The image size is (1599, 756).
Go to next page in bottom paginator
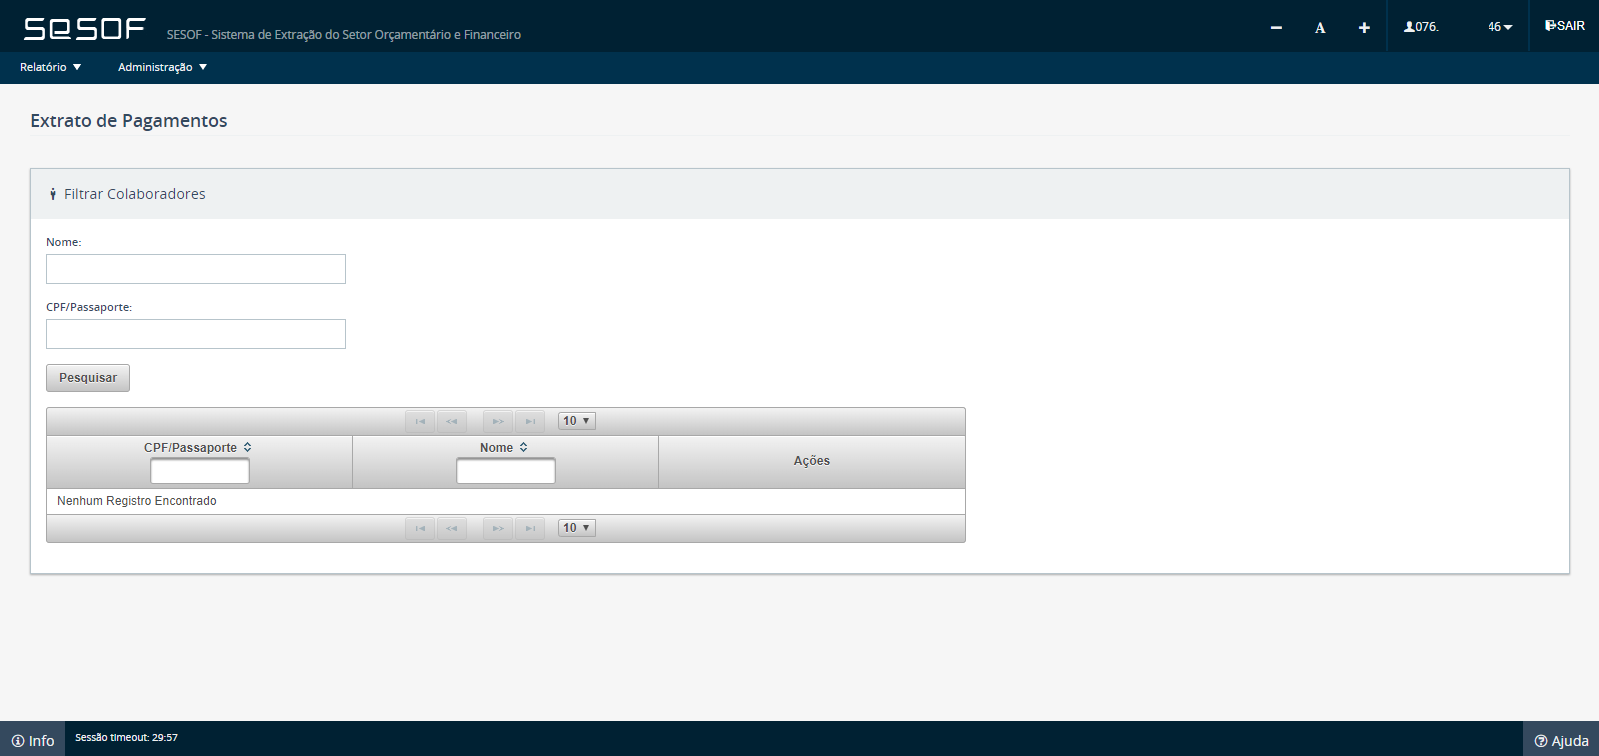pyautogui.click(x=498, y=528)
